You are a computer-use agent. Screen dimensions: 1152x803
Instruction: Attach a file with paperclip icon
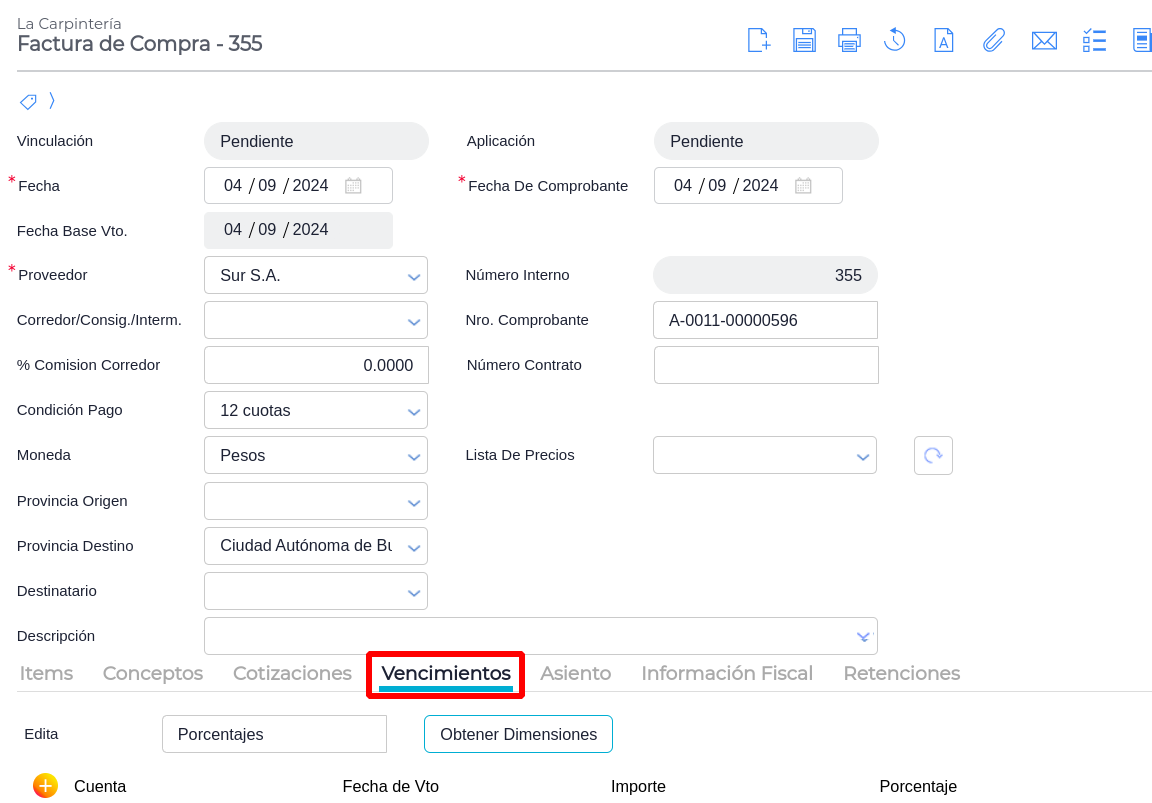(993, 40)
